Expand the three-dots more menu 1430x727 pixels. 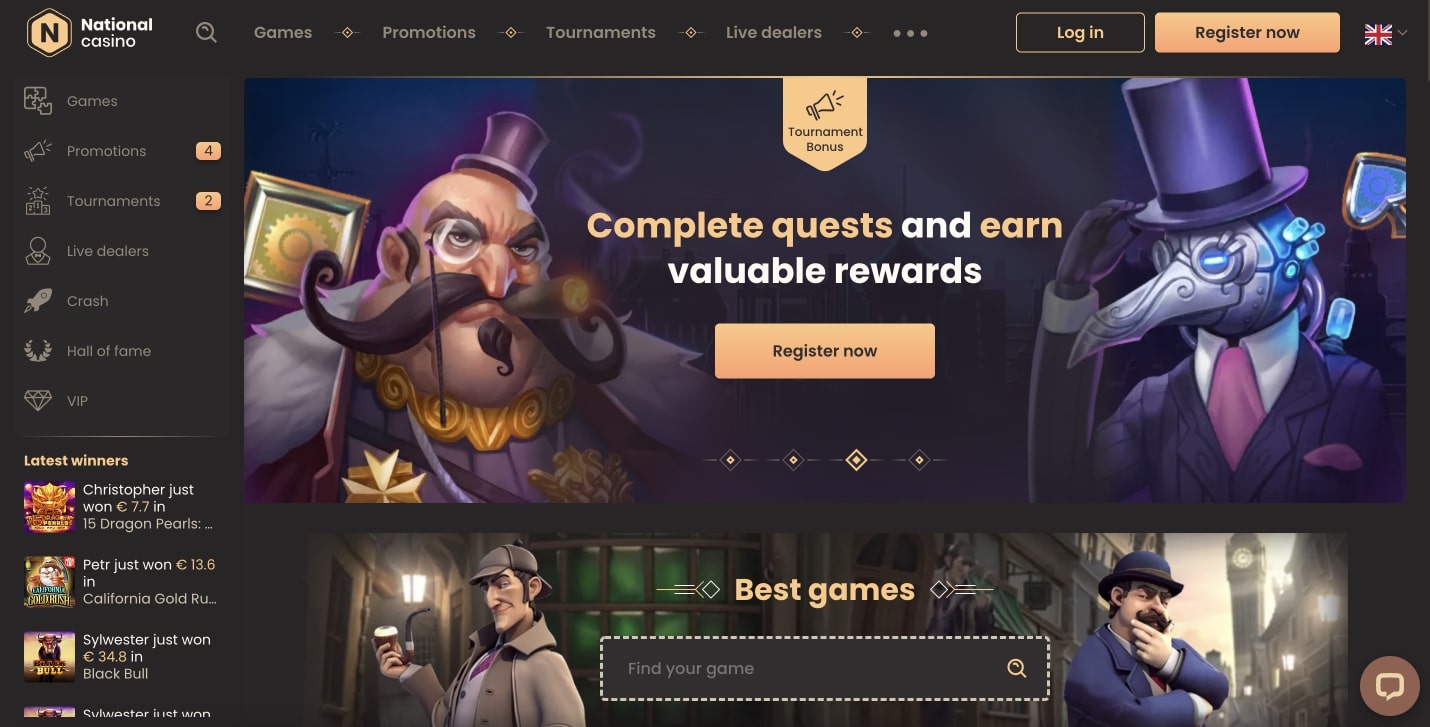910,33
